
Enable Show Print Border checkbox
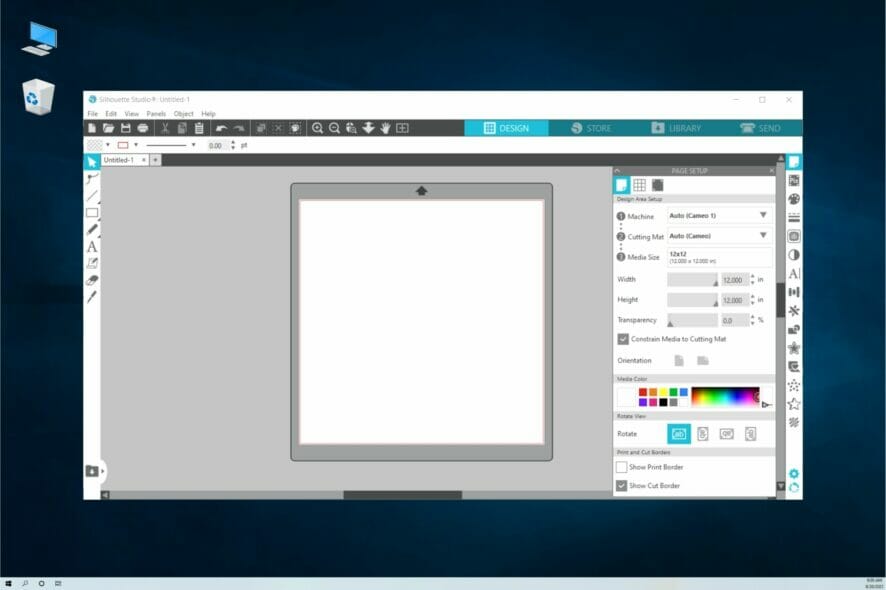tap(622, 467)
